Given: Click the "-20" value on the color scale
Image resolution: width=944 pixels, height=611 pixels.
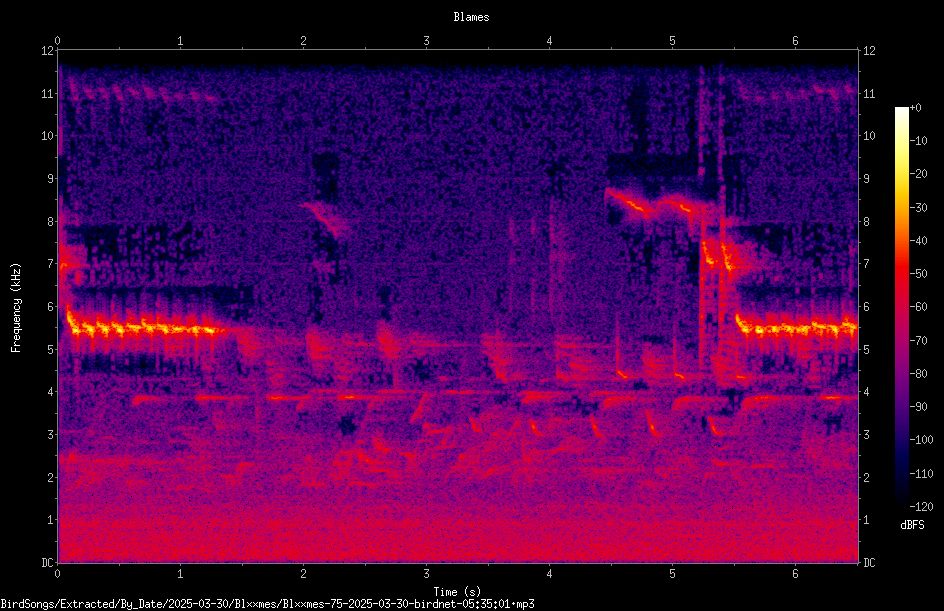Looking at the screenshot, I should 918,174.
